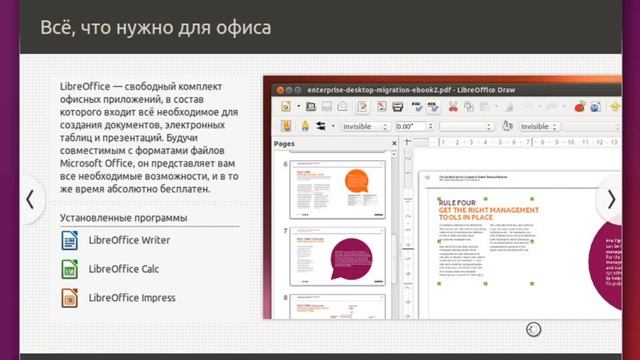This screenshot has width=640, height=360.
Task: Click the RULE FOUR heading on page
Action: pyautogui.click(x=457, y=202)
